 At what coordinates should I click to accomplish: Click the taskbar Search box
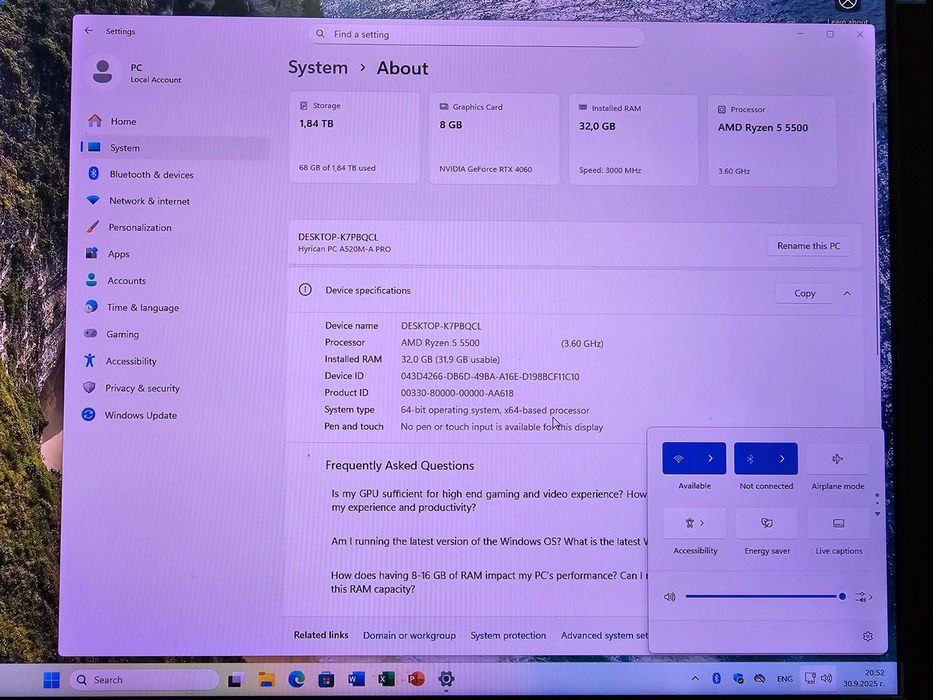click(144, 680)
